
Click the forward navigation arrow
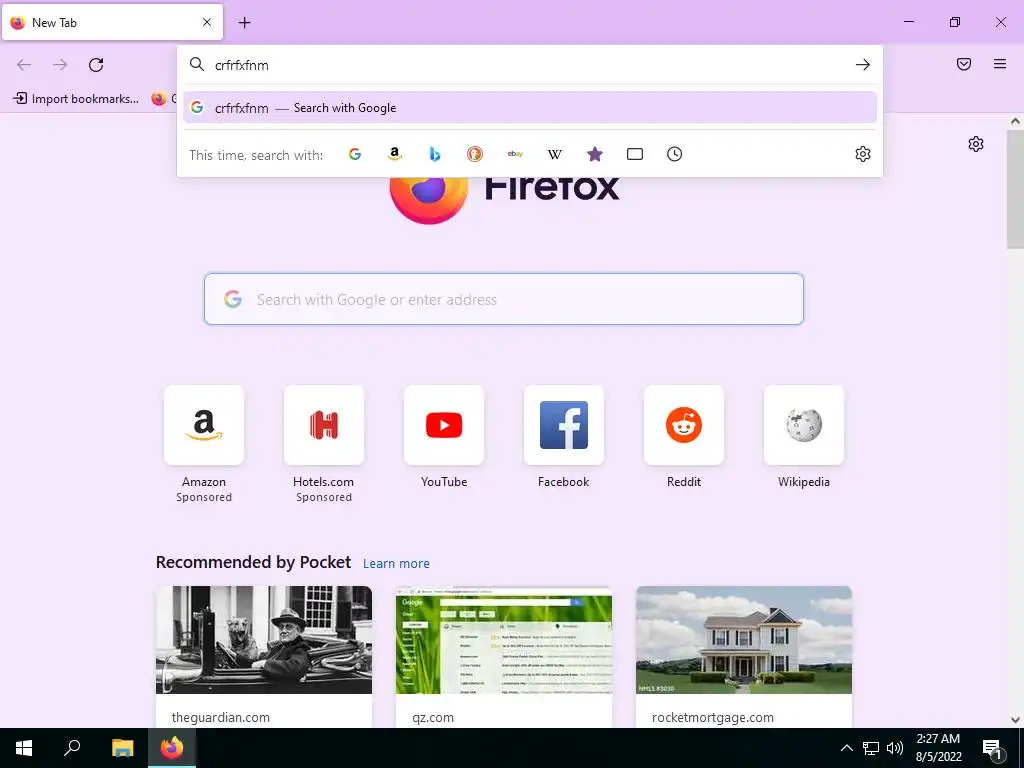(60, 65)
